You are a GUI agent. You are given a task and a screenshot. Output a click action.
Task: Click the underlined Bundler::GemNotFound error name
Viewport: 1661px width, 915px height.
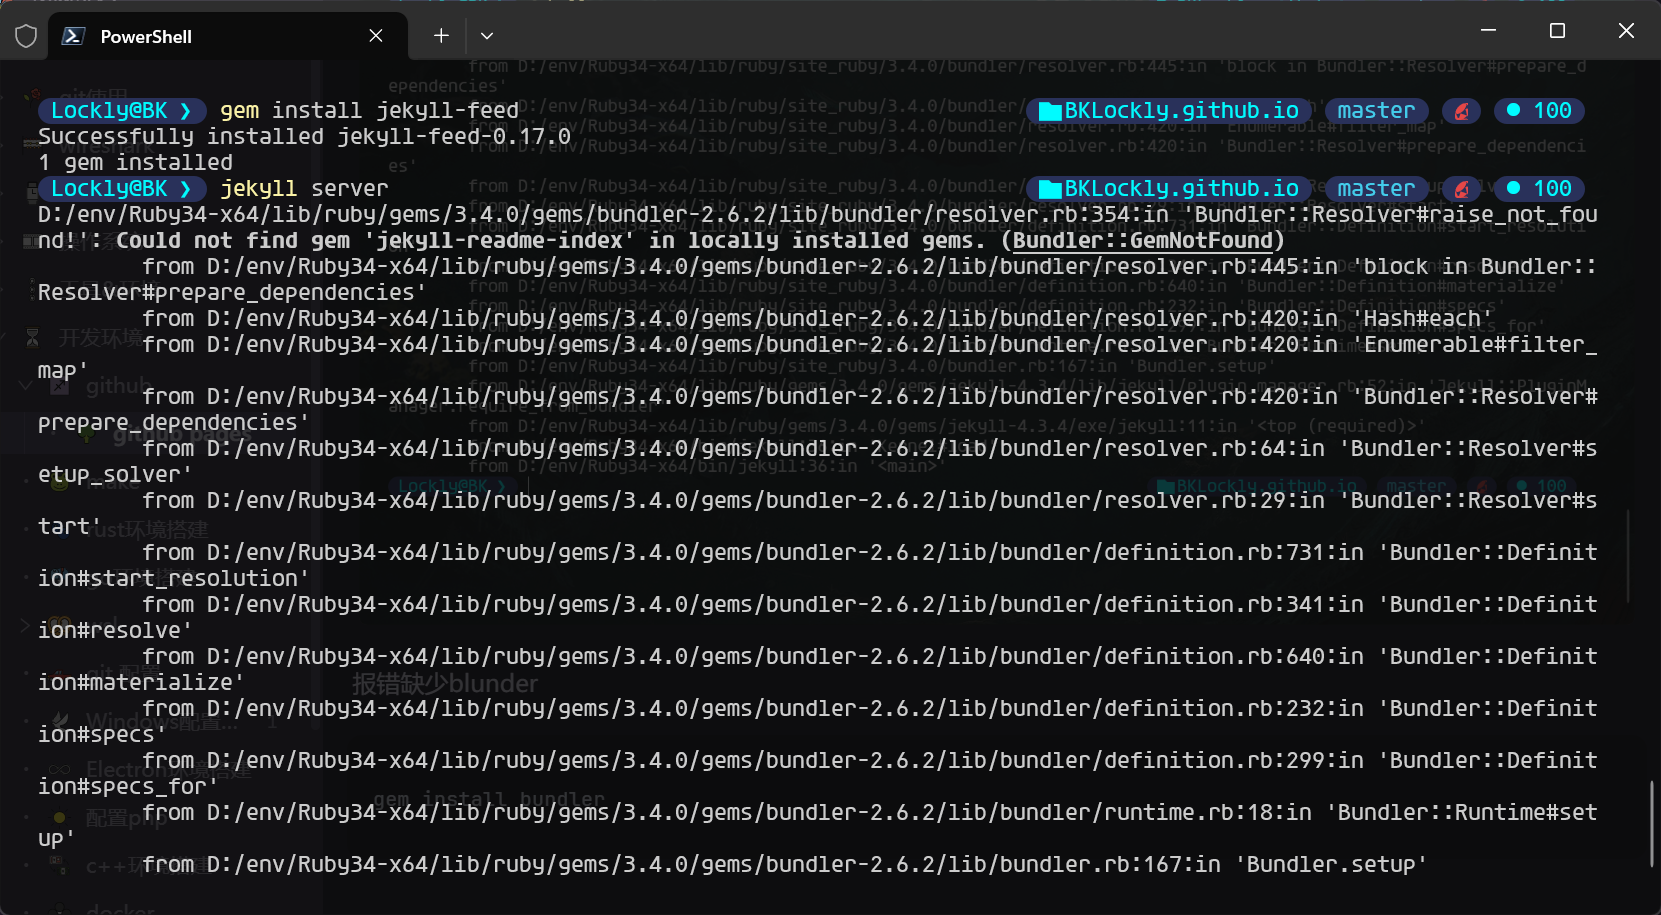click(1142, 240)
